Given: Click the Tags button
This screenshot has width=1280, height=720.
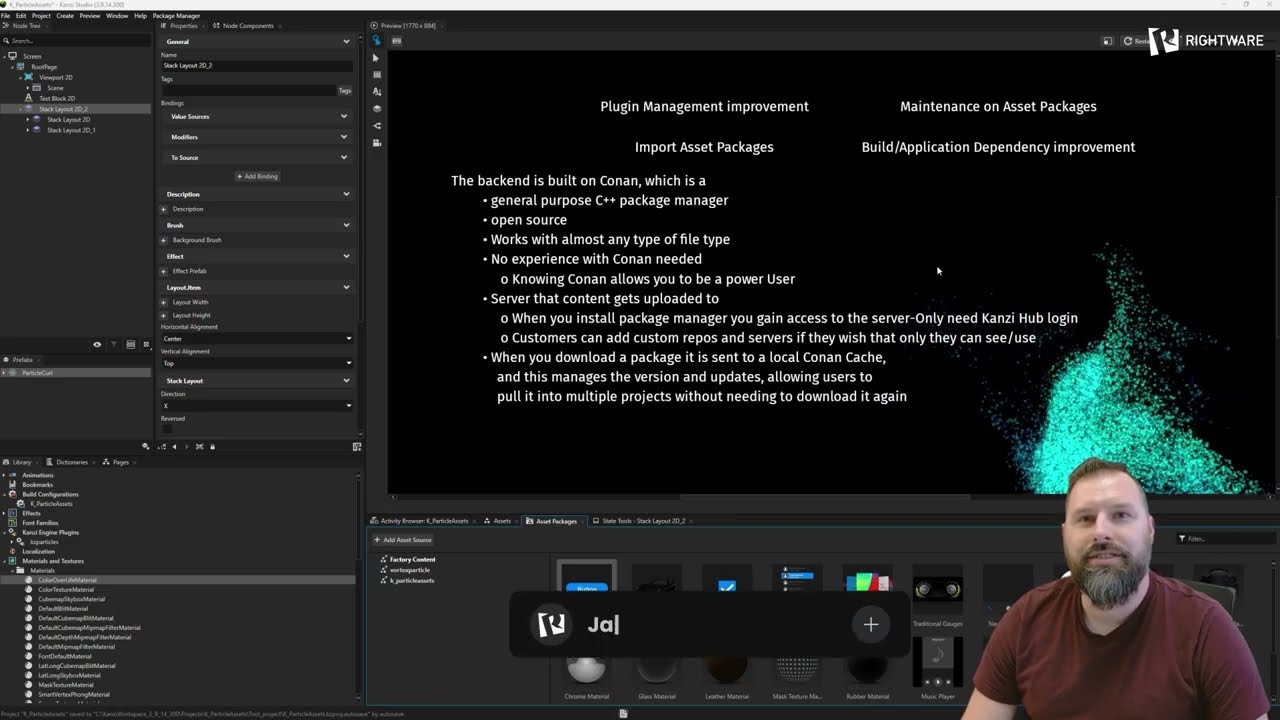Looking at the screenshot, I should click(x=345, y=91).
